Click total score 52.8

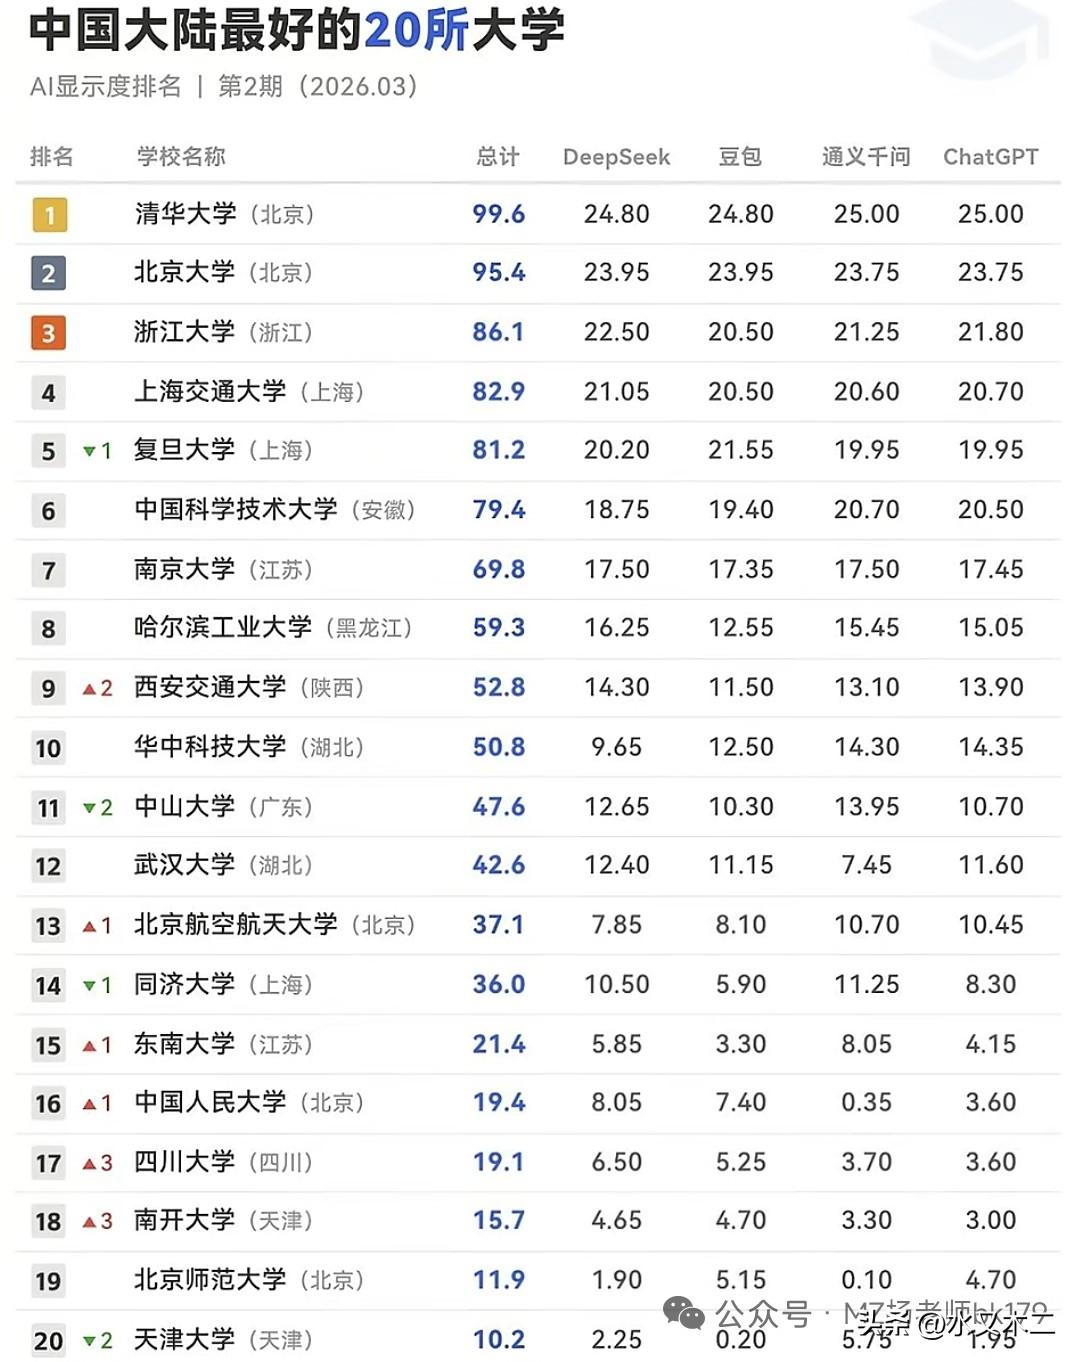point(499,687)
